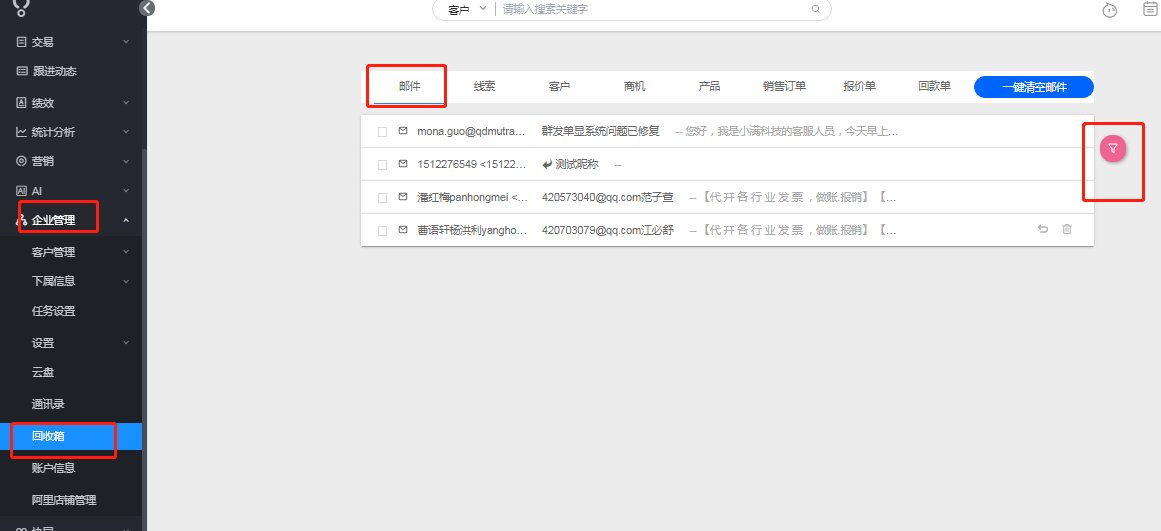The width and height of the screenshot is (1161, 531).
Task: Click the app logo at top left
Action: click(x=23, y=7)
